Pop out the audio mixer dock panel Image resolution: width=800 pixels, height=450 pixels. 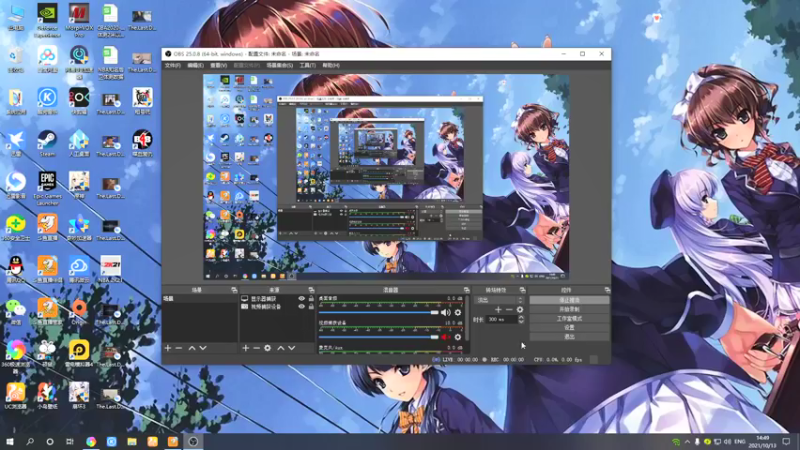coord(466,290)
